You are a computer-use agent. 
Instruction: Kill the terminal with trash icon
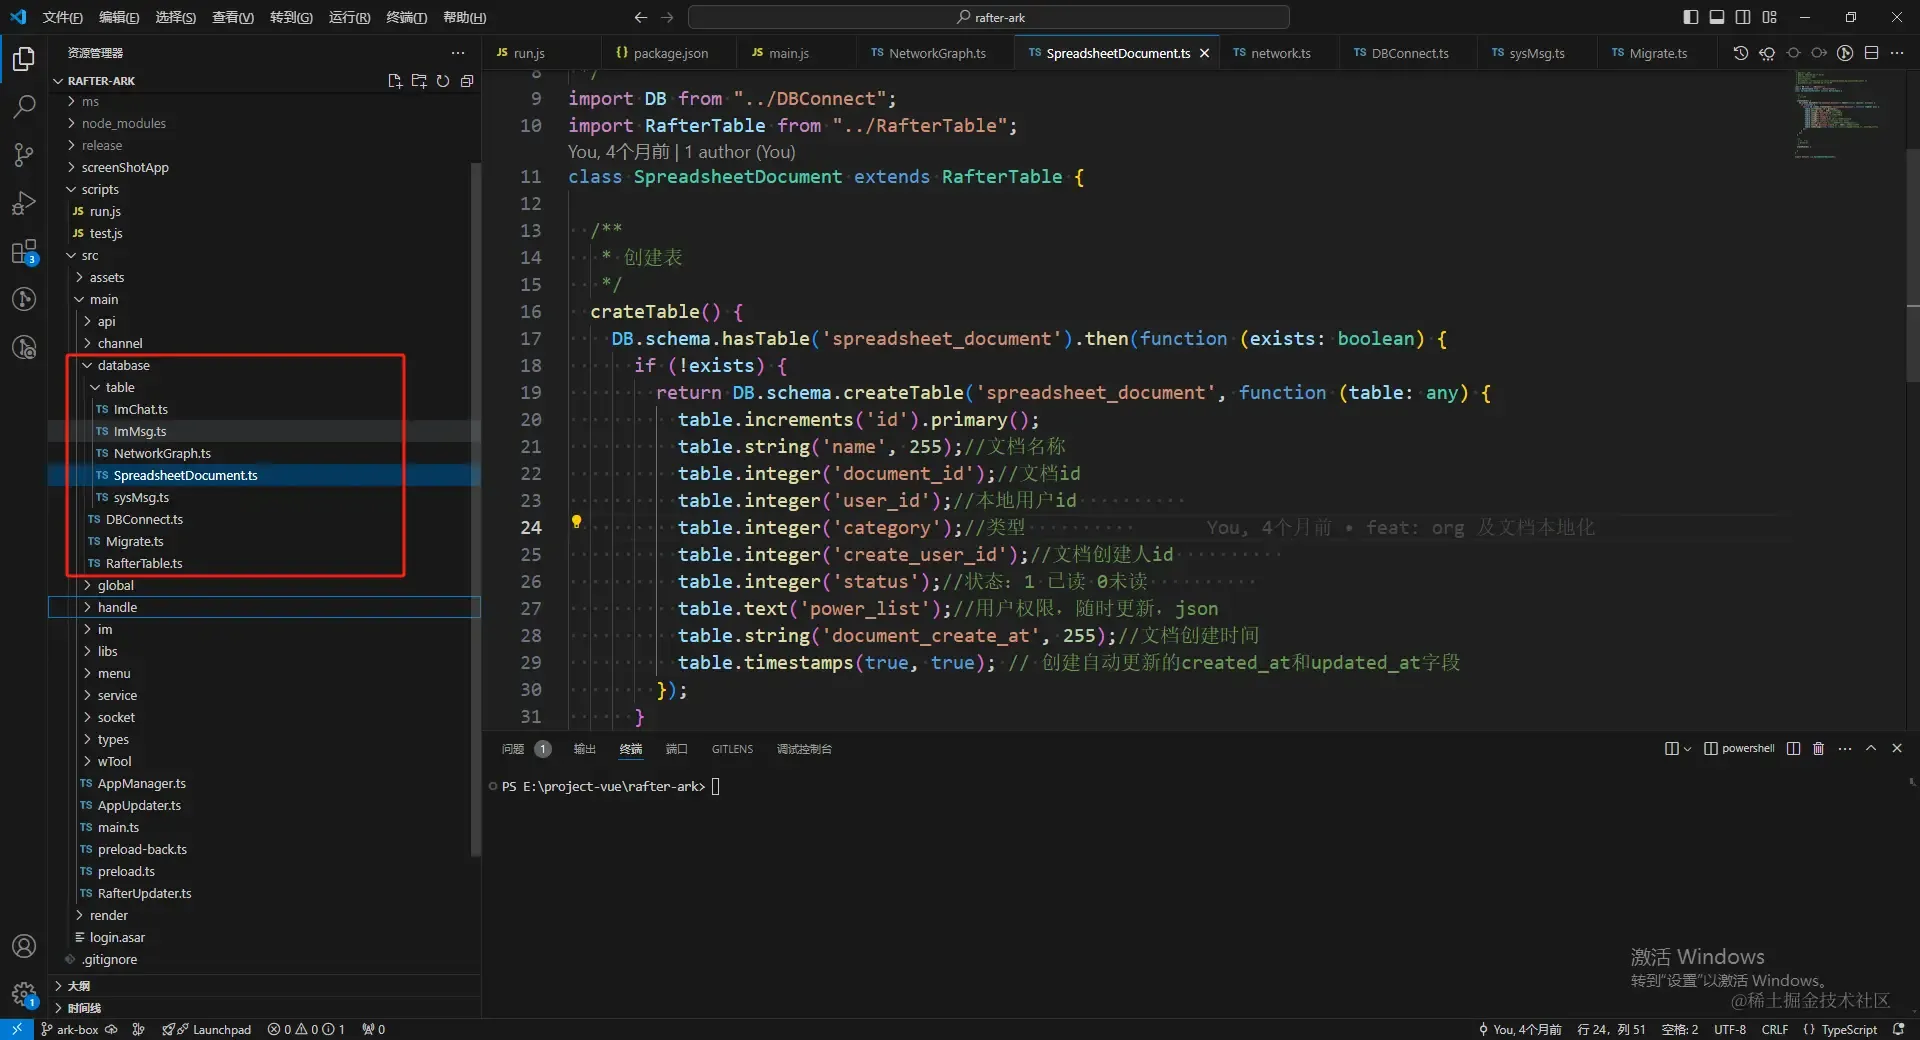[x=1818, y=749]
